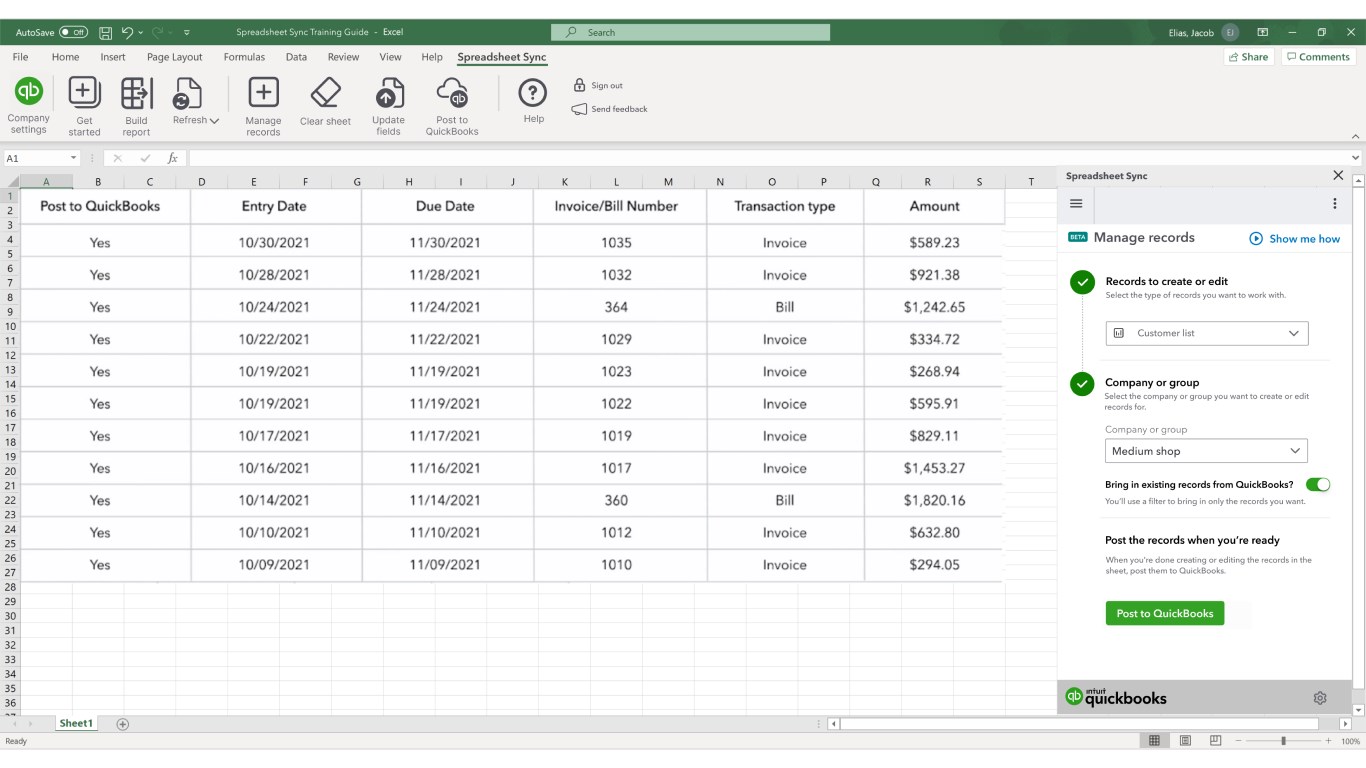Select the Sheet1 tab
The image size is (1366, 768).
click(76, 723)
